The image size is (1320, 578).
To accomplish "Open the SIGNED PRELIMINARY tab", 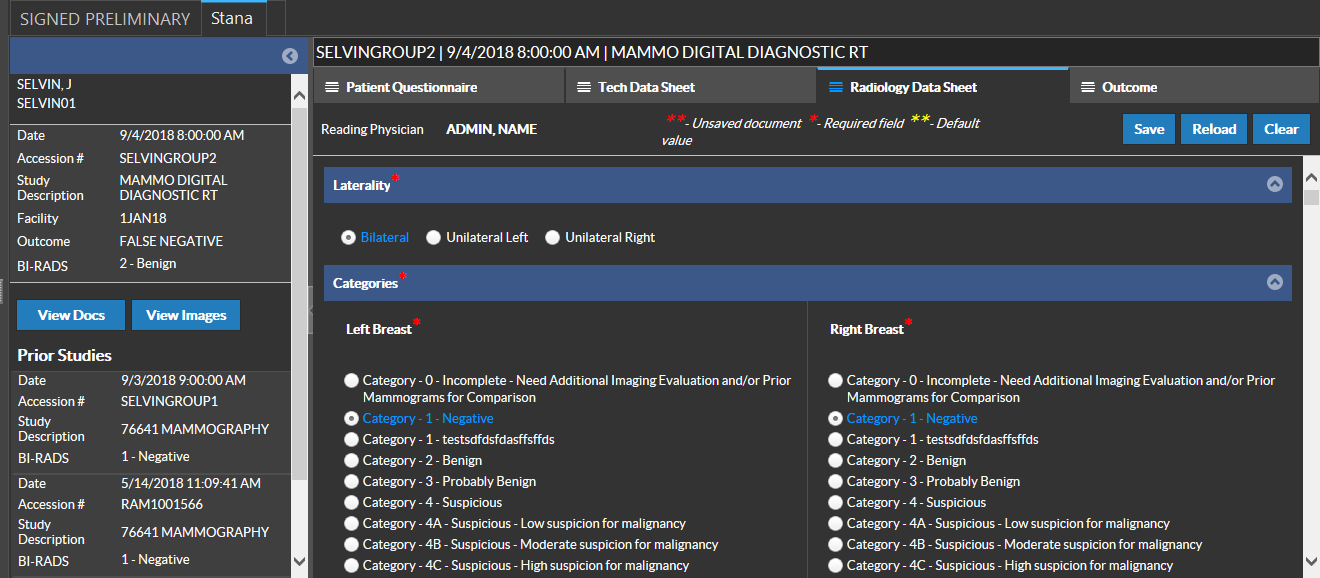I will coord(104,18).
